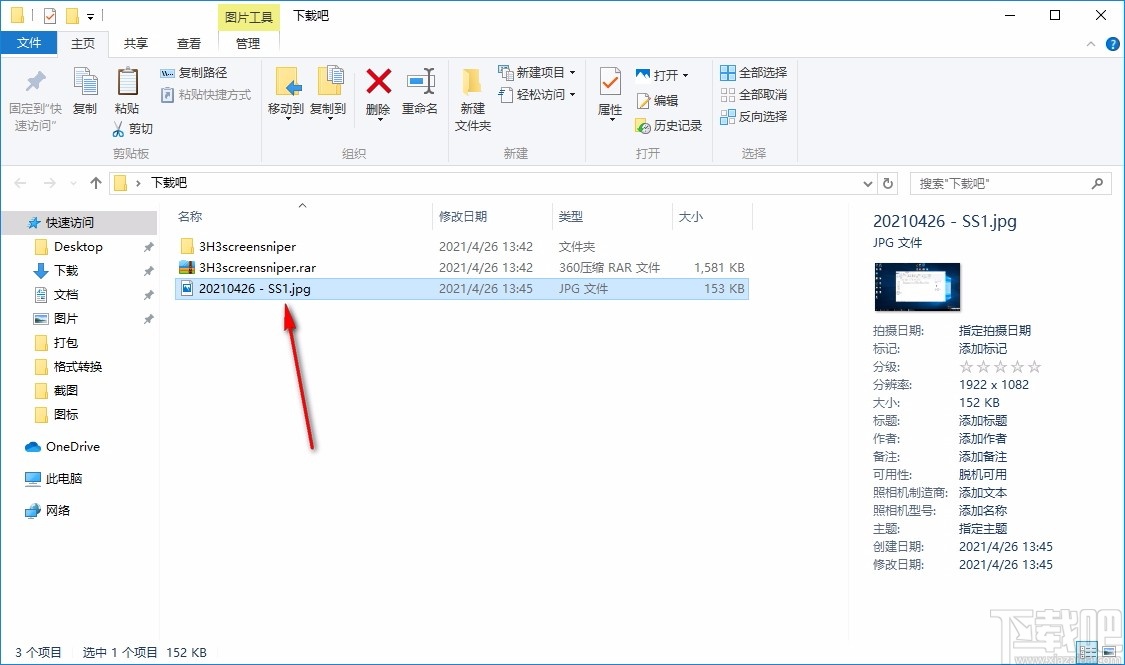The width and height of the screenshot is (1125, 665).
Task: Switch to the 查看 (View) tab
Action: (x=188, y=43)
